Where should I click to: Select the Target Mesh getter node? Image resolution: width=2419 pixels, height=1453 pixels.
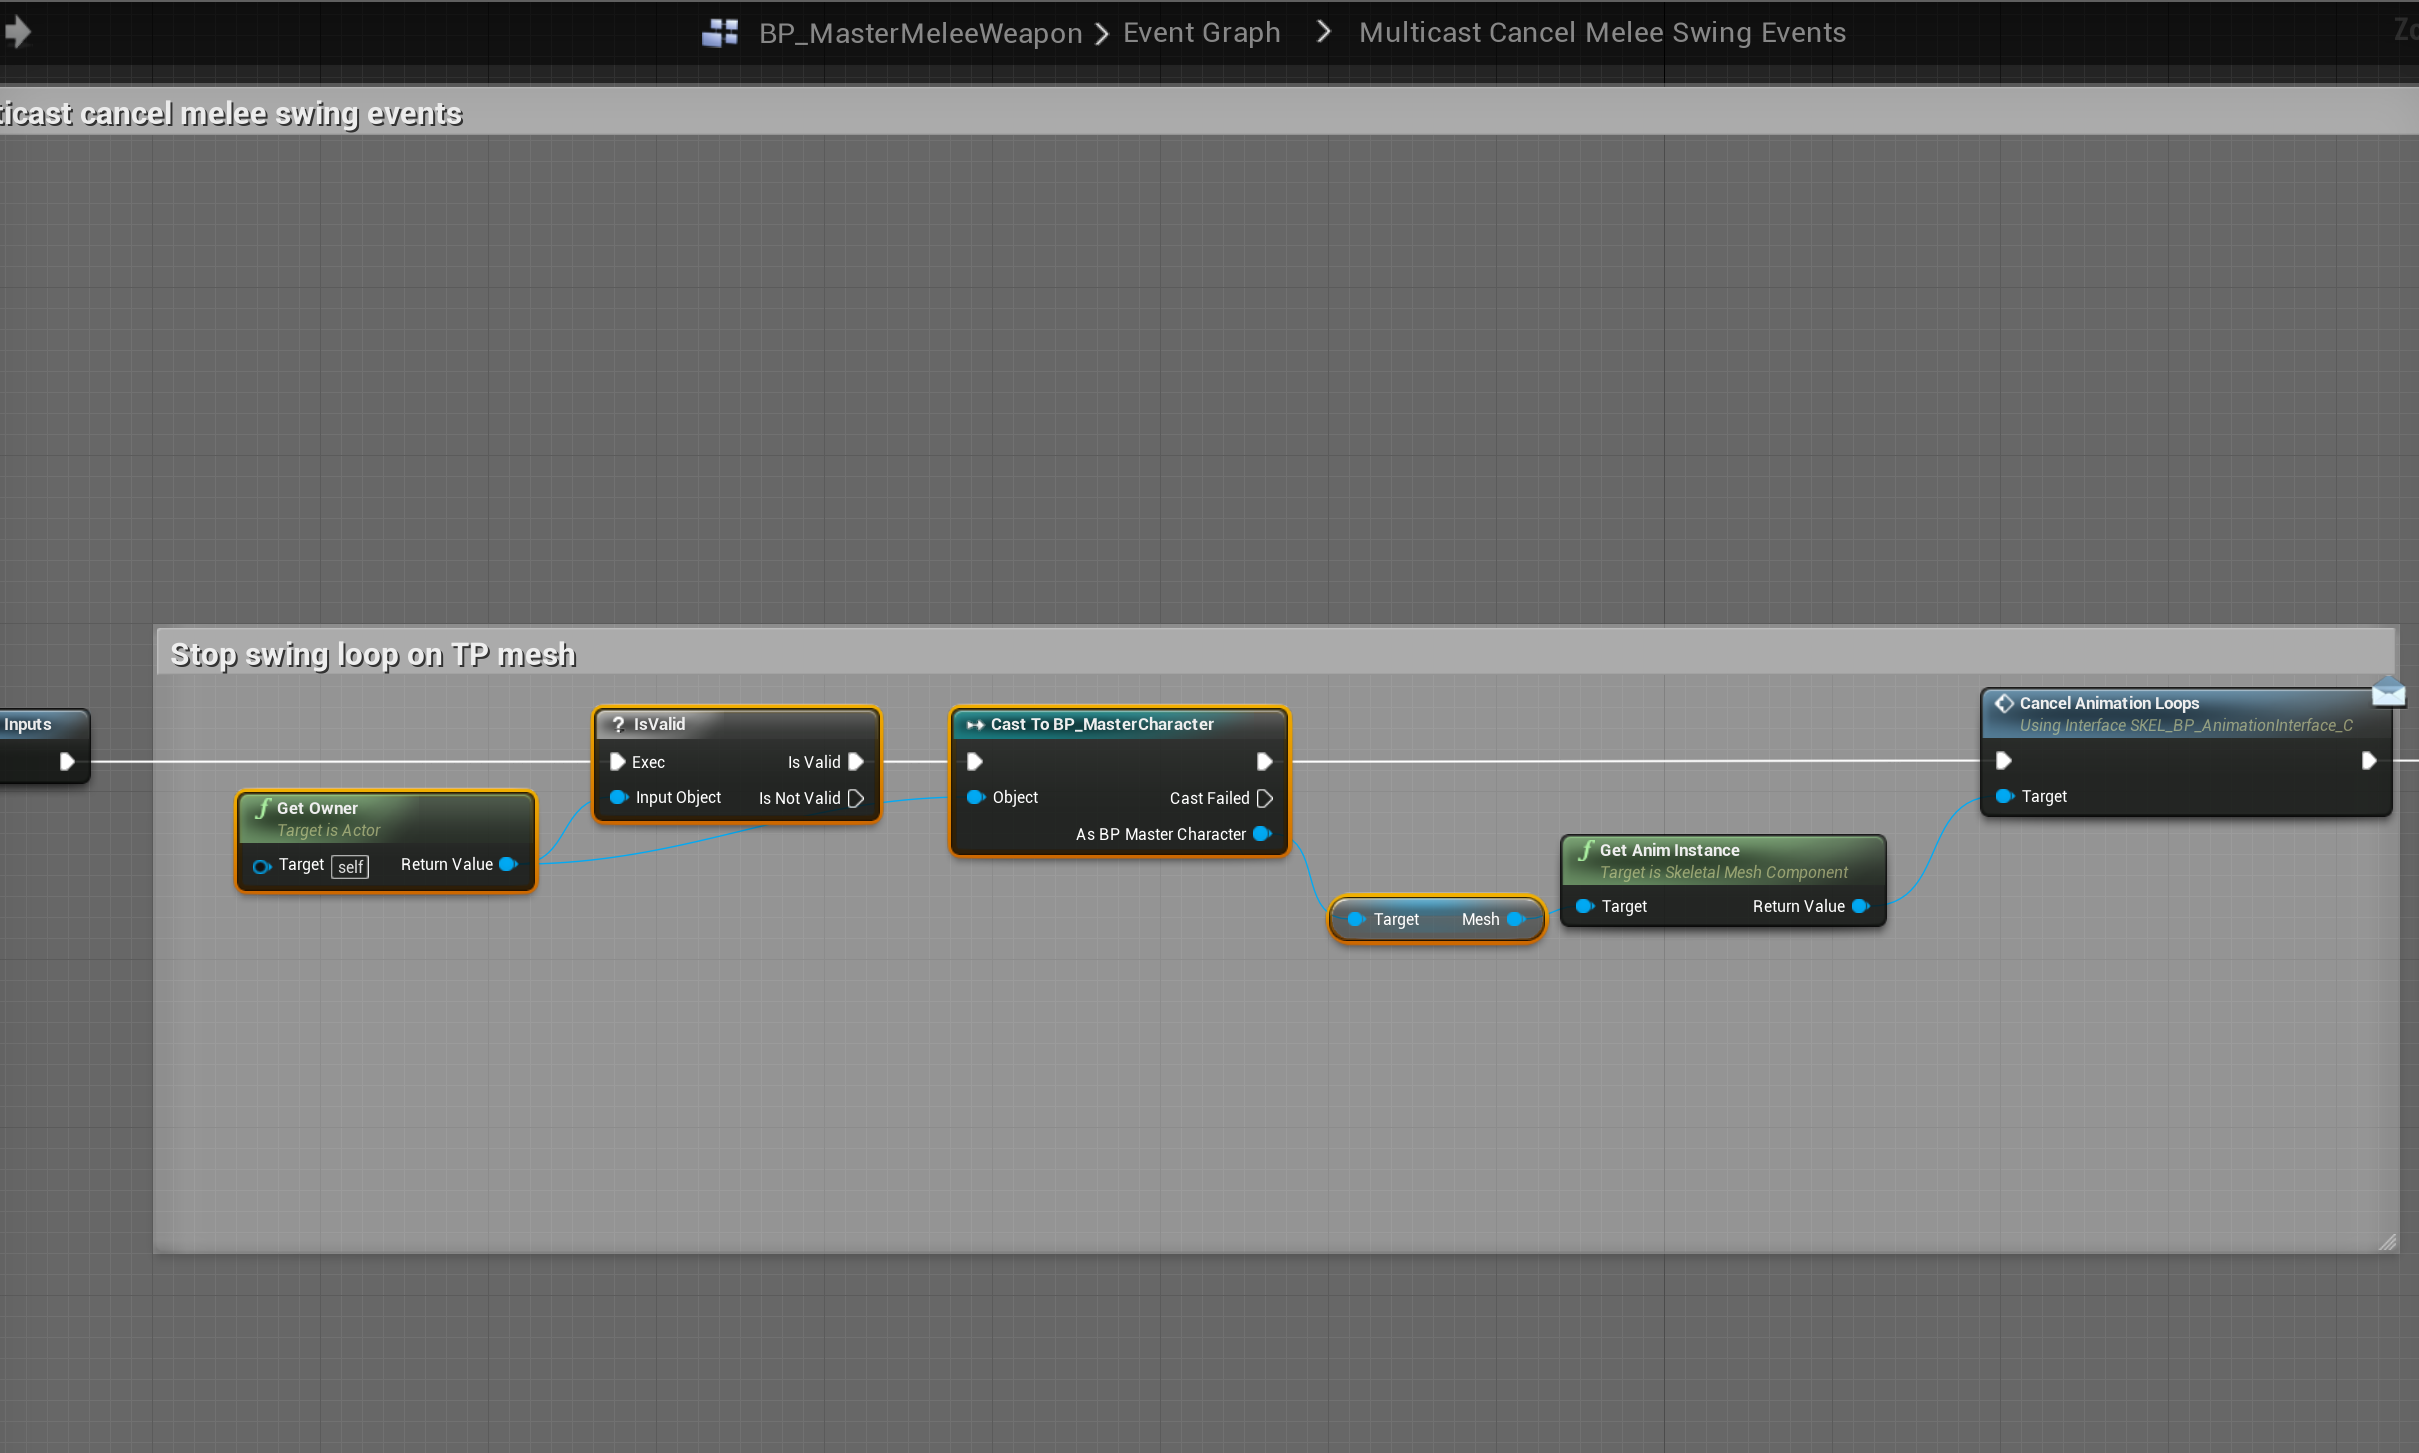pyautogui.click(x=1437, y=919)
